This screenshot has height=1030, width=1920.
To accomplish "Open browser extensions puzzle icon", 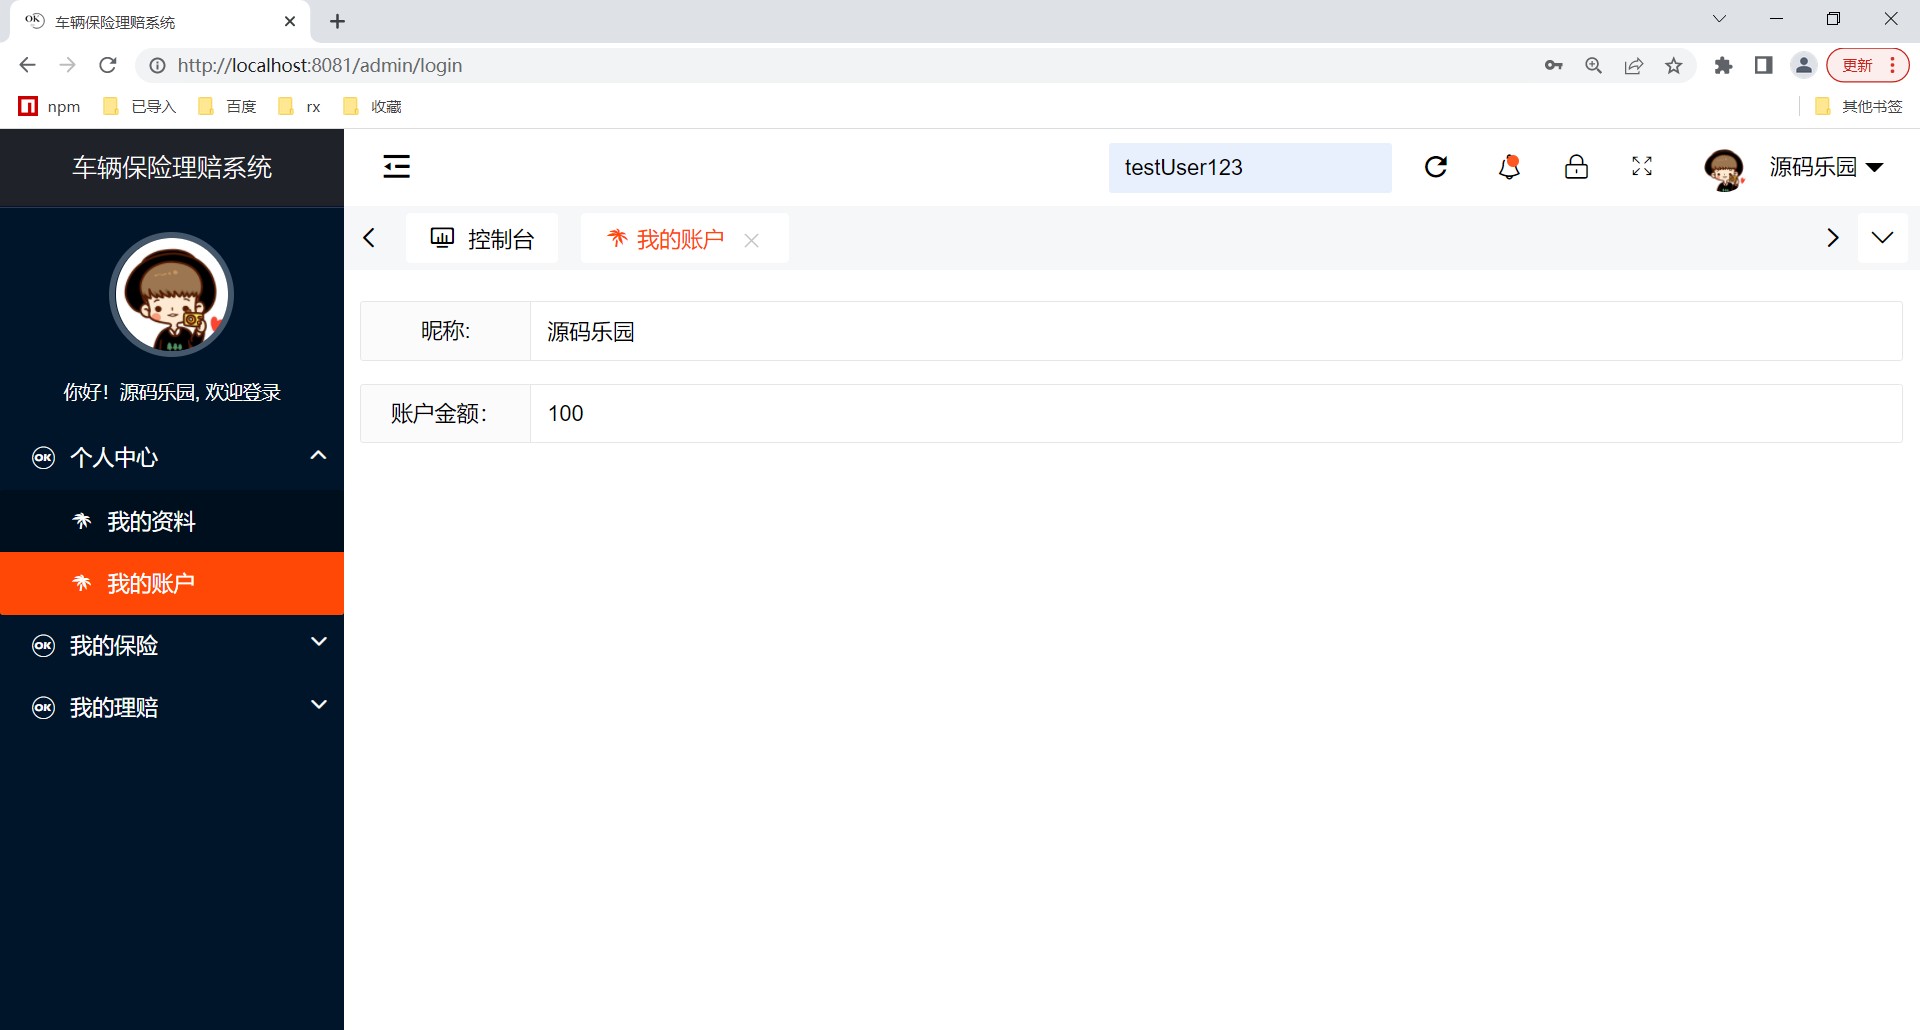I will (x=1723, y=65).
